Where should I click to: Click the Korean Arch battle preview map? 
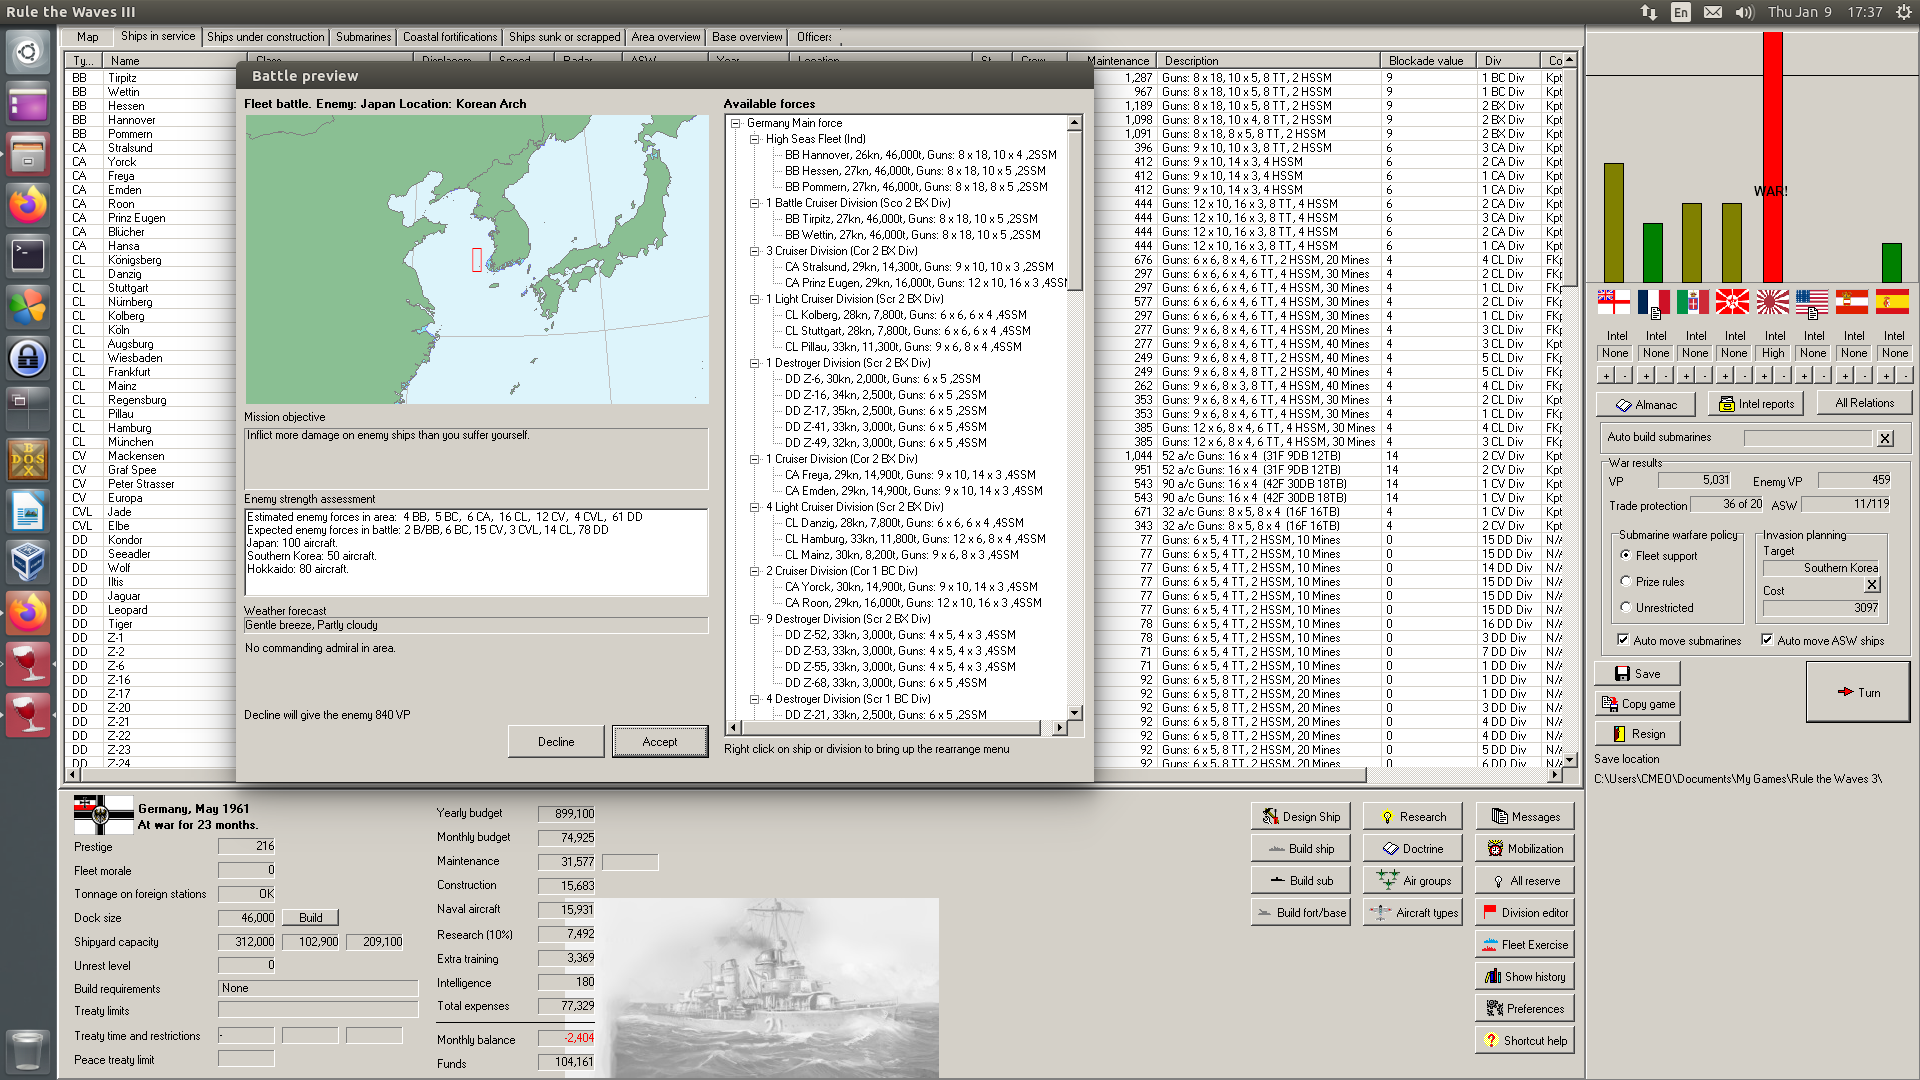pyautogui.click(x=477, y=259)
